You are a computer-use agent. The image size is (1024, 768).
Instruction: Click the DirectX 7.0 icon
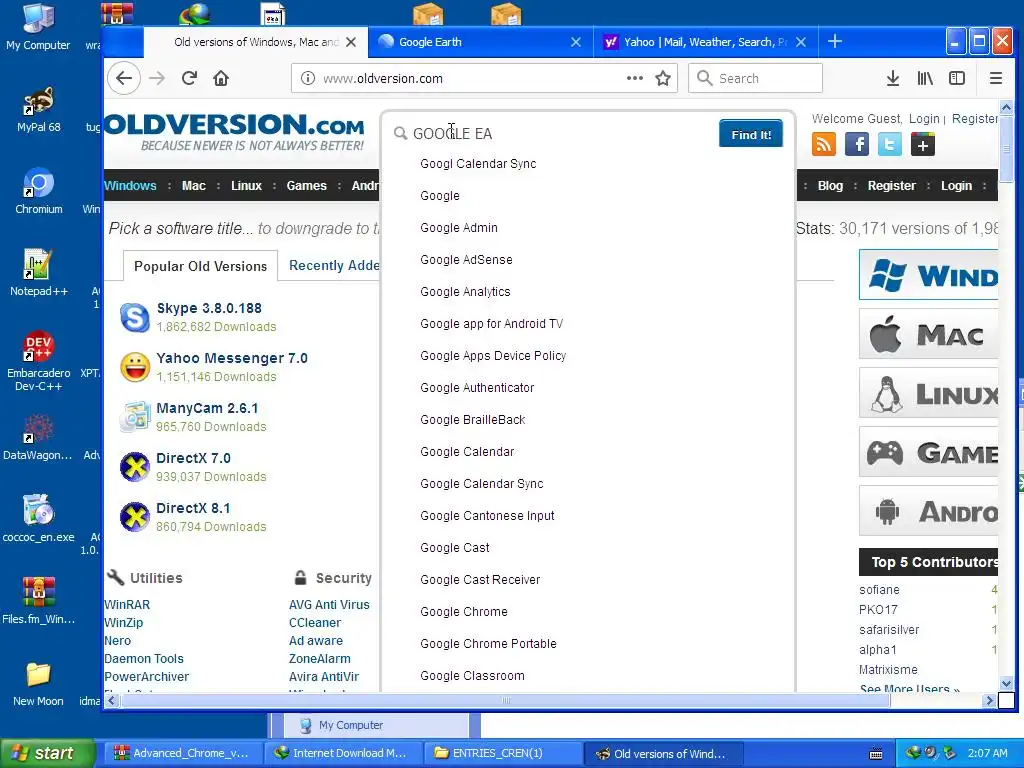coord(135,468)
